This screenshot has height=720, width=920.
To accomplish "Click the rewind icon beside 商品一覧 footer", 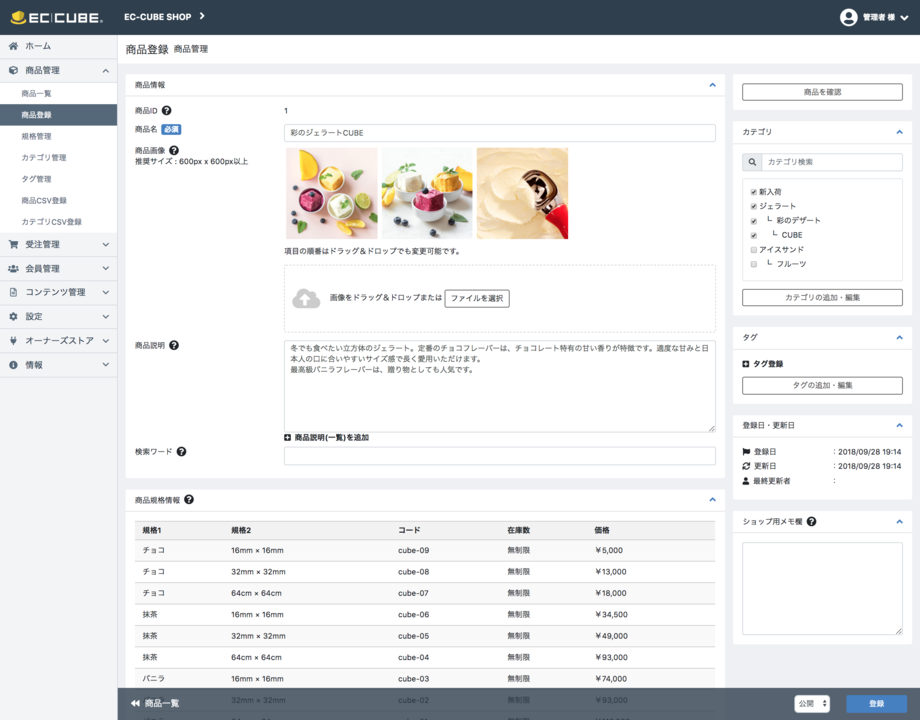I will pyautogui.click(x=136, y=703).
